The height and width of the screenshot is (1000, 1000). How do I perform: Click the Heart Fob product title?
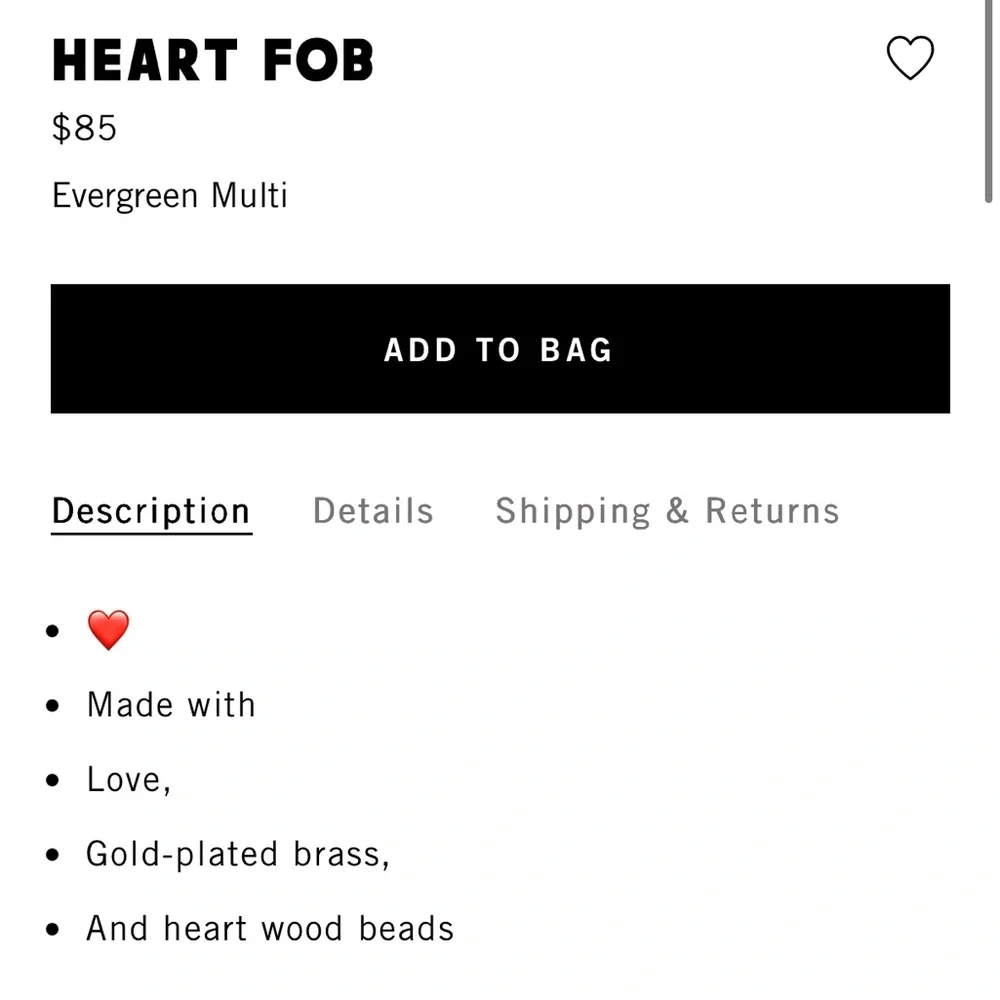click(212, 60)
